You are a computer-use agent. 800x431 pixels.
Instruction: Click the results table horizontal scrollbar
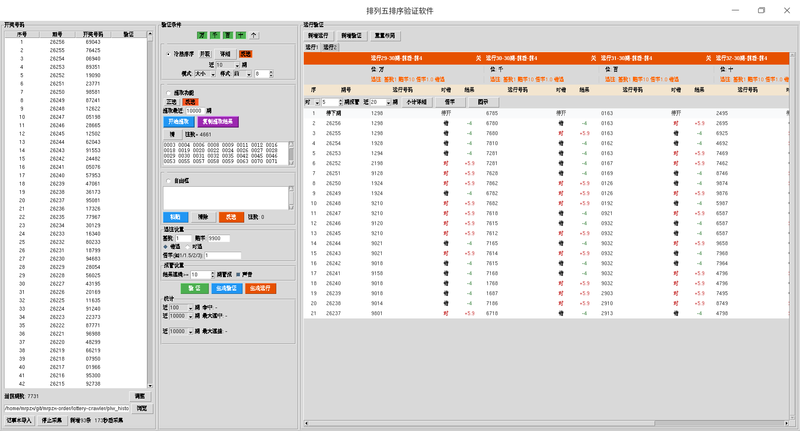tap(546, 423)
